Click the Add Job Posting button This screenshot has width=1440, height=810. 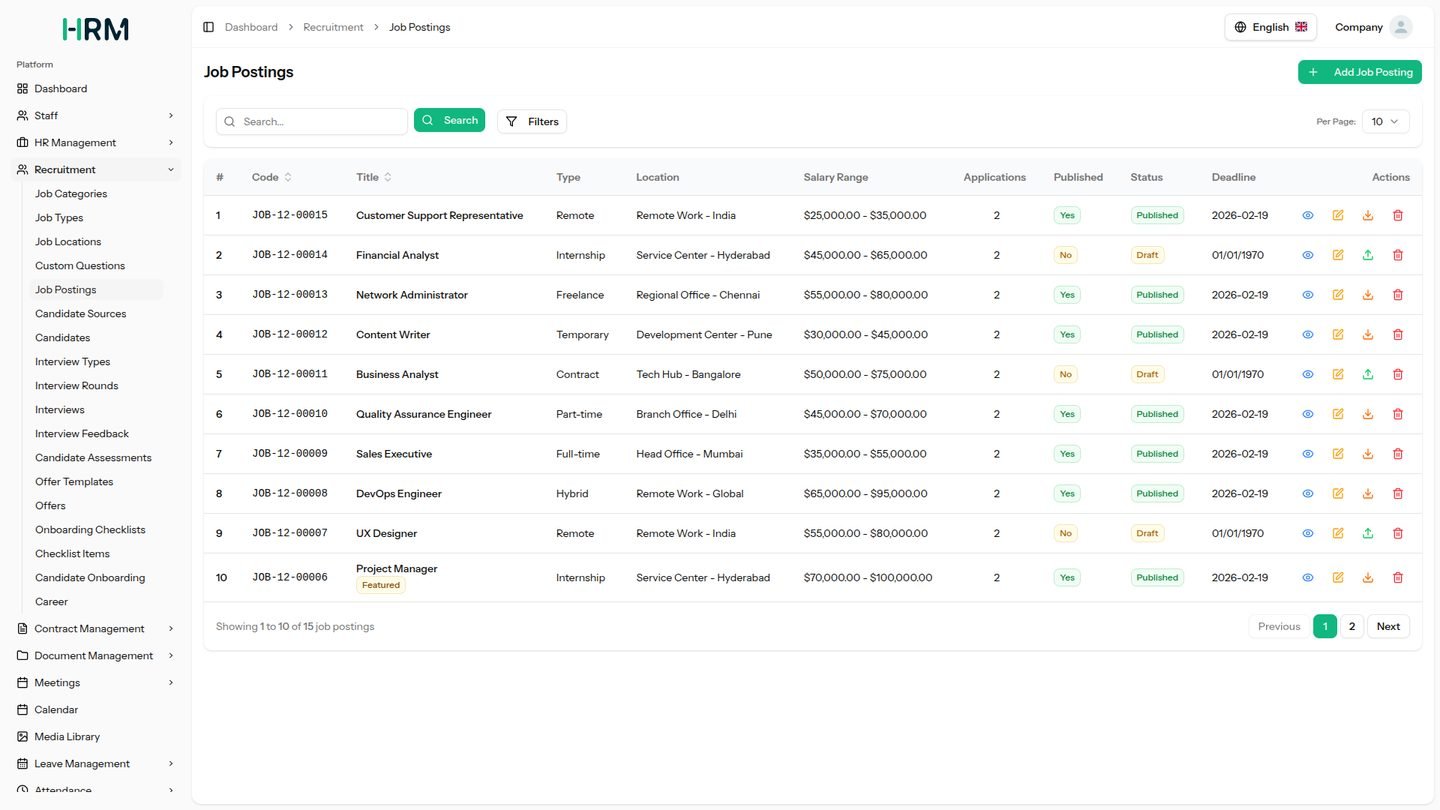pyautogui.click(x=1359, y=72)
